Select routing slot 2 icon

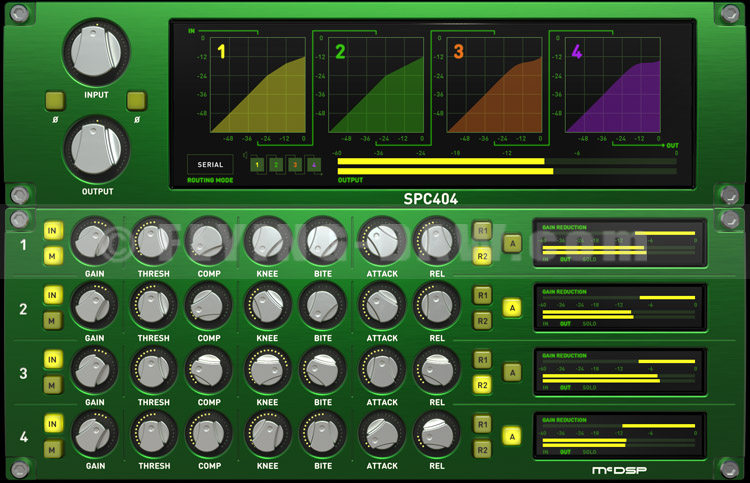276,165
